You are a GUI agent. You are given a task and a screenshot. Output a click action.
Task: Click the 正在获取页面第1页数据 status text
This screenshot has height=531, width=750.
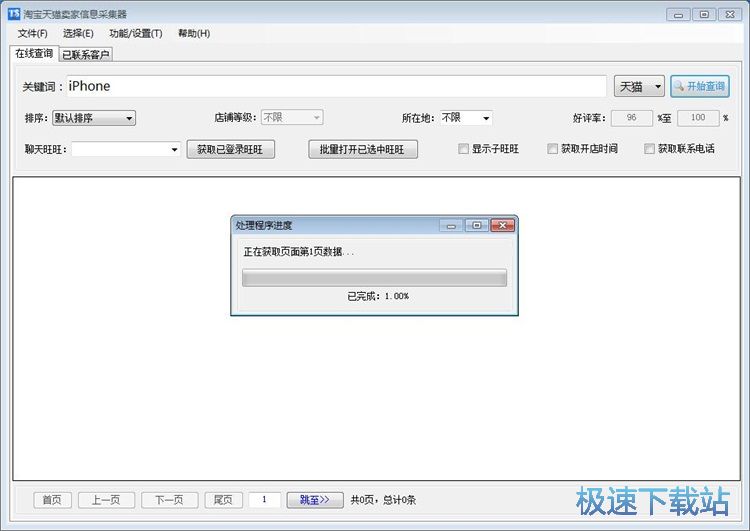pos(299,252)
